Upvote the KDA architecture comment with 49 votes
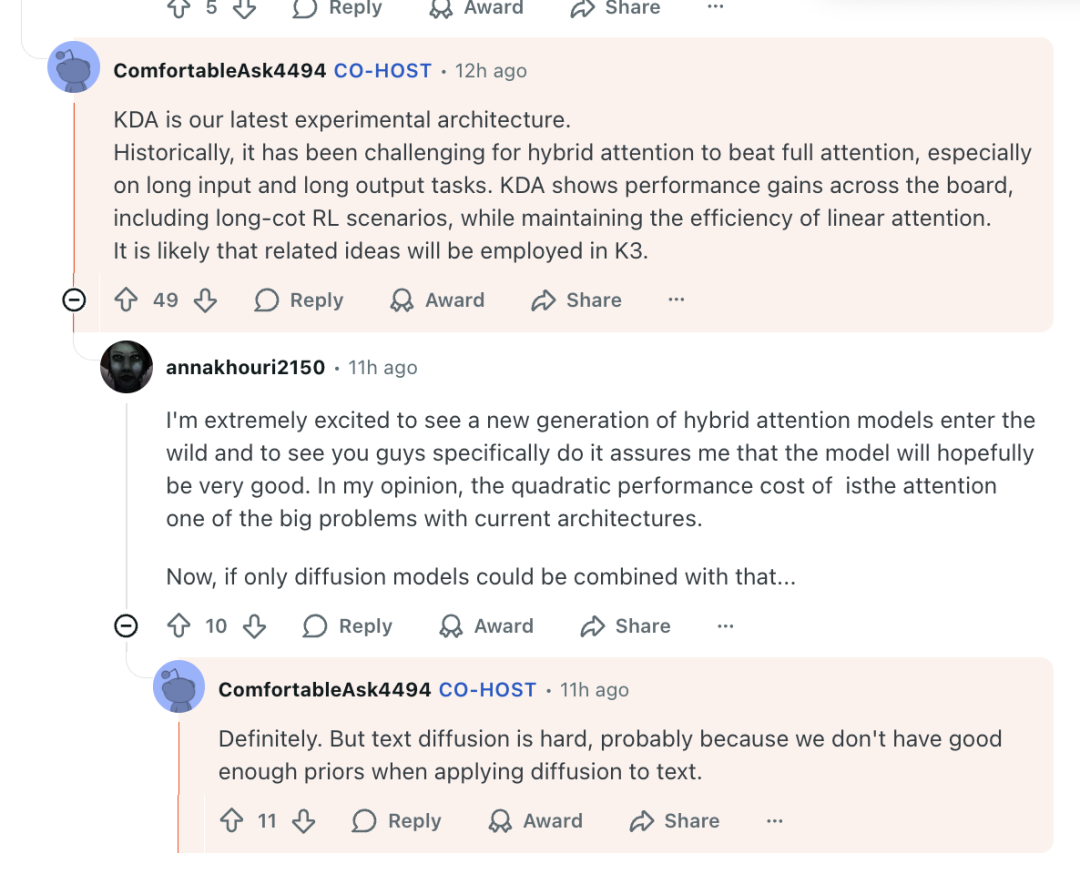This screenshot has width=1080, height=874. coord(126,300)
